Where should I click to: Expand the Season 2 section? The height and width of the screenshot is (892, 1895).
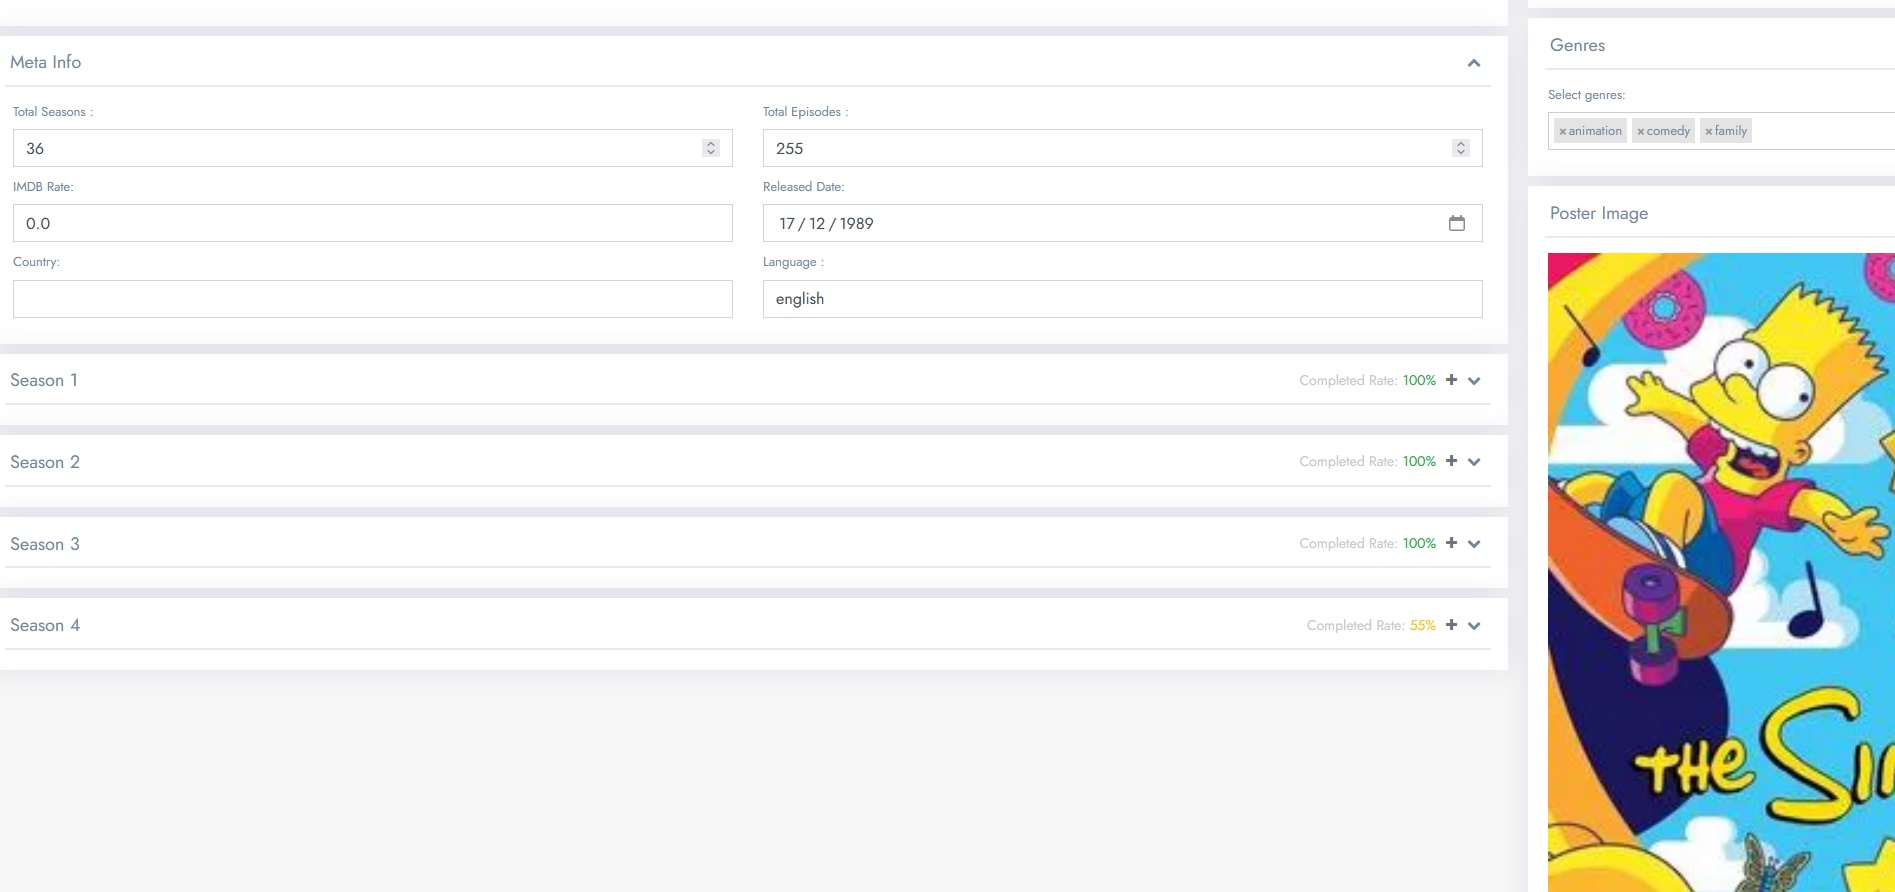click(x=1474, y=462)
